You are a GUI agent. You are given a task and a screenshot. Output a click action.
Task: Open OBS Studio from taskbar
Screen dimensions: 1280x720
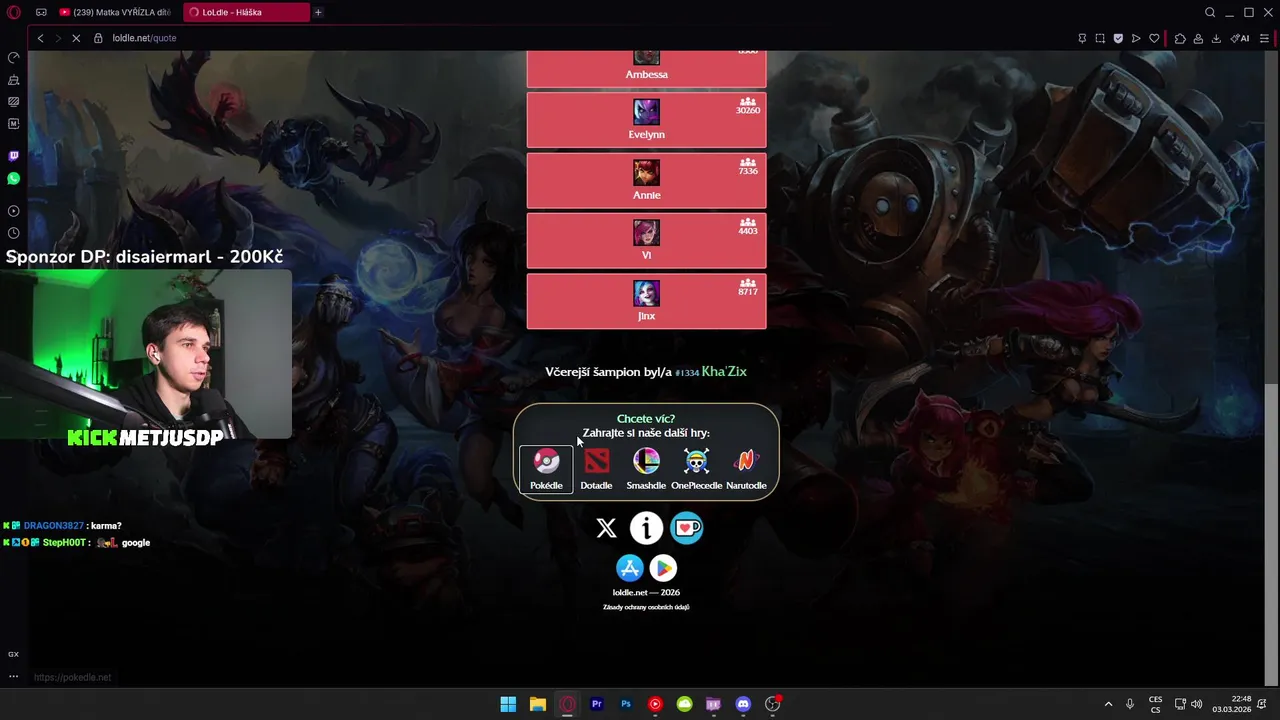pyautogui.click(x=772, y=704)
